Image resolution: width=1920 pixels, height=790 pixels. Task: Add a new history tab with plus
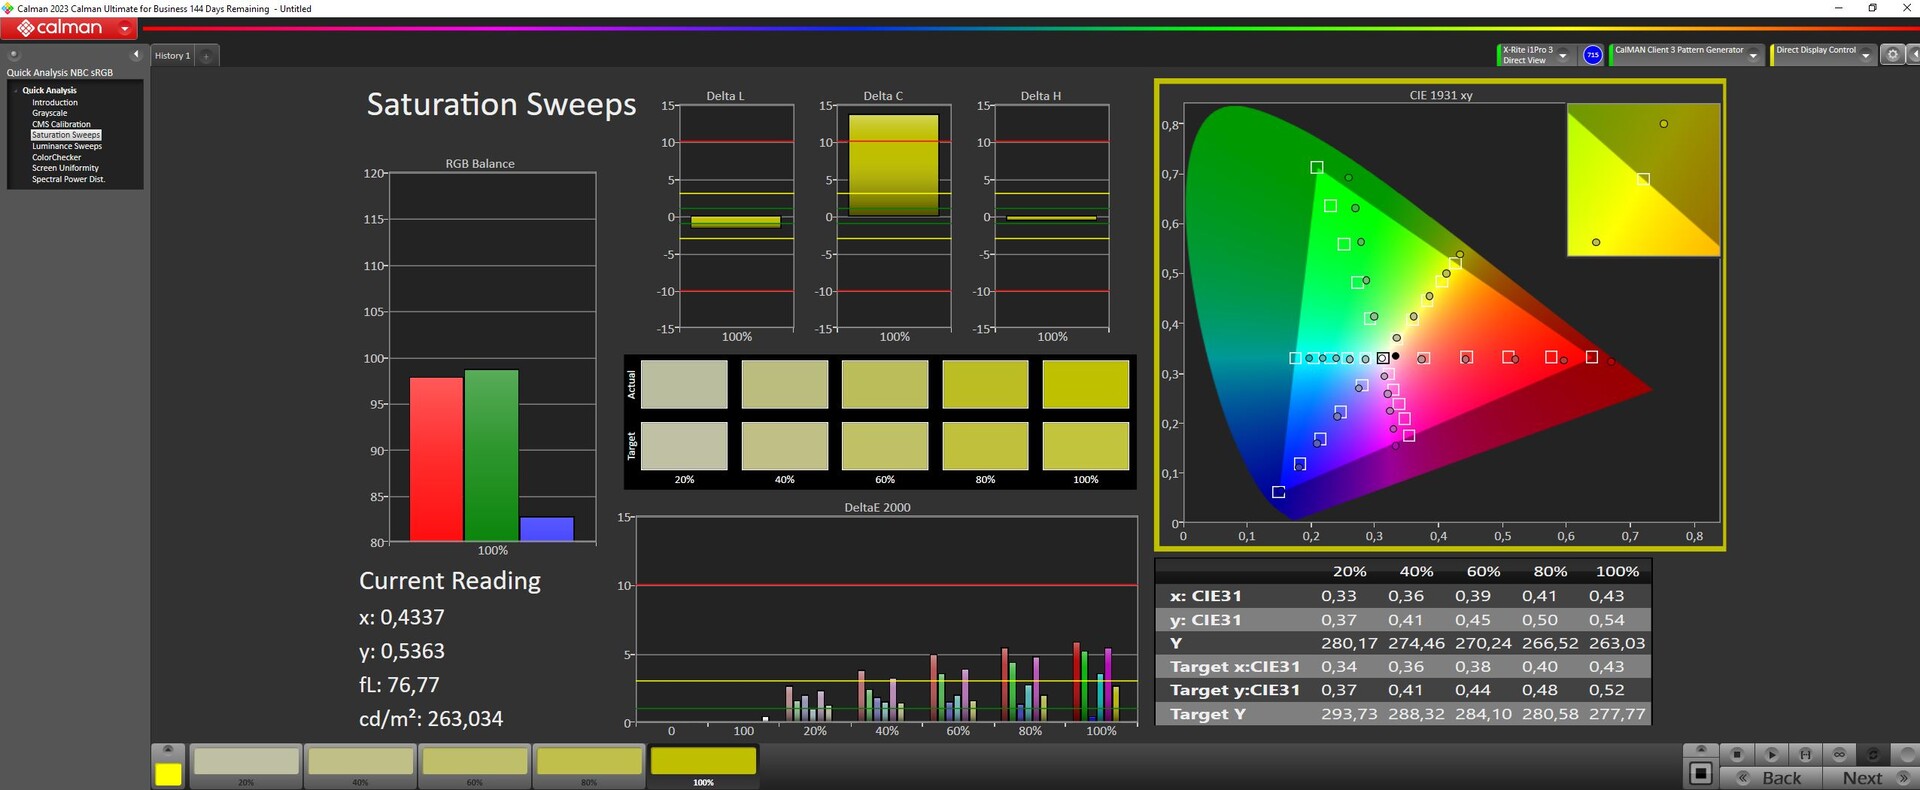206,56
